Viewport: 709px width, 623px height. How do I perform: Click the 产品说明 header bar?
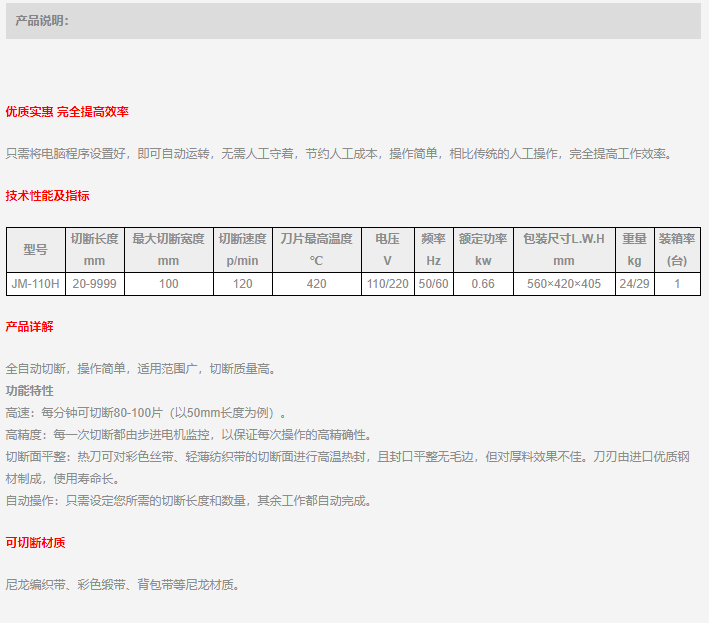353,21
